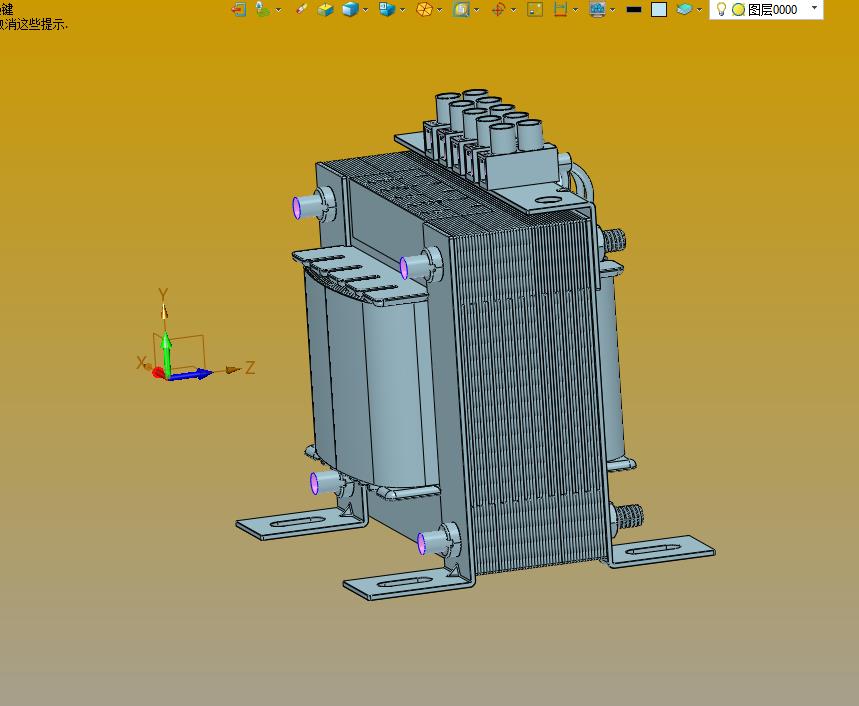Select the blue shaded cube icon
The width and height of the screenshot is (859, 706).
point(350,9)
